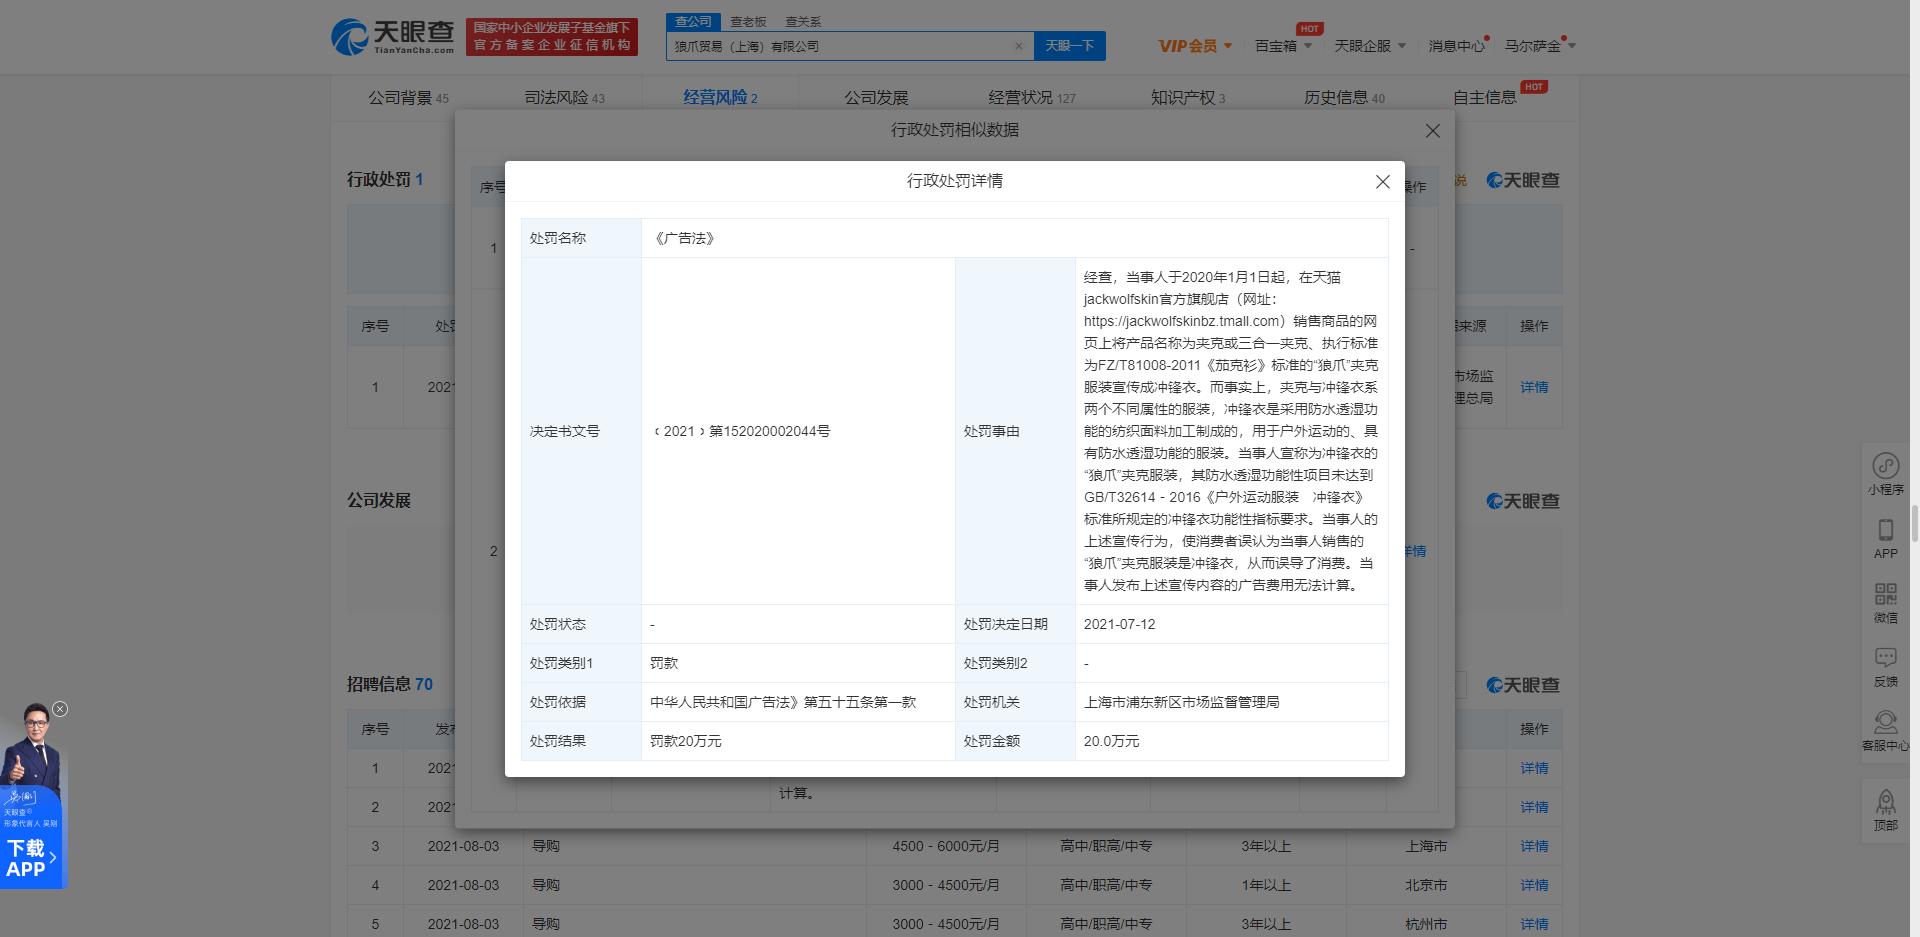Click the 罚款 value next to 处罚类别1
The width and height of the screenshot is (1920, 937).
click(x=664, y=663)
